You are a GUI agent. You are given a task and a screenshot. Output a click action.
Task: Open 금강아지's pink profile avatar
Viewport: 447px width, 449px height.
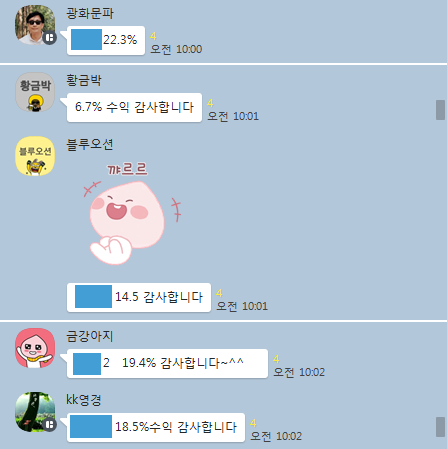35,348
